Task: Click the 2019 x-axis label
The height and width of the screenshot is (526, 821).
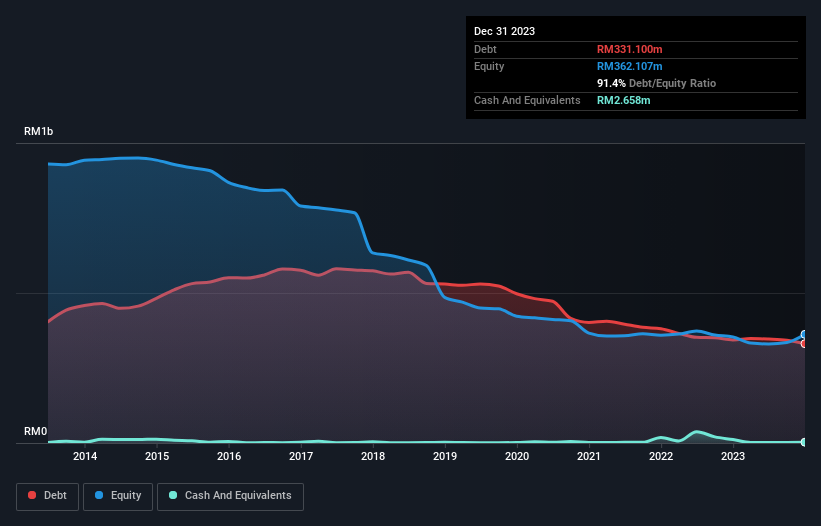Action: [445, 456]
